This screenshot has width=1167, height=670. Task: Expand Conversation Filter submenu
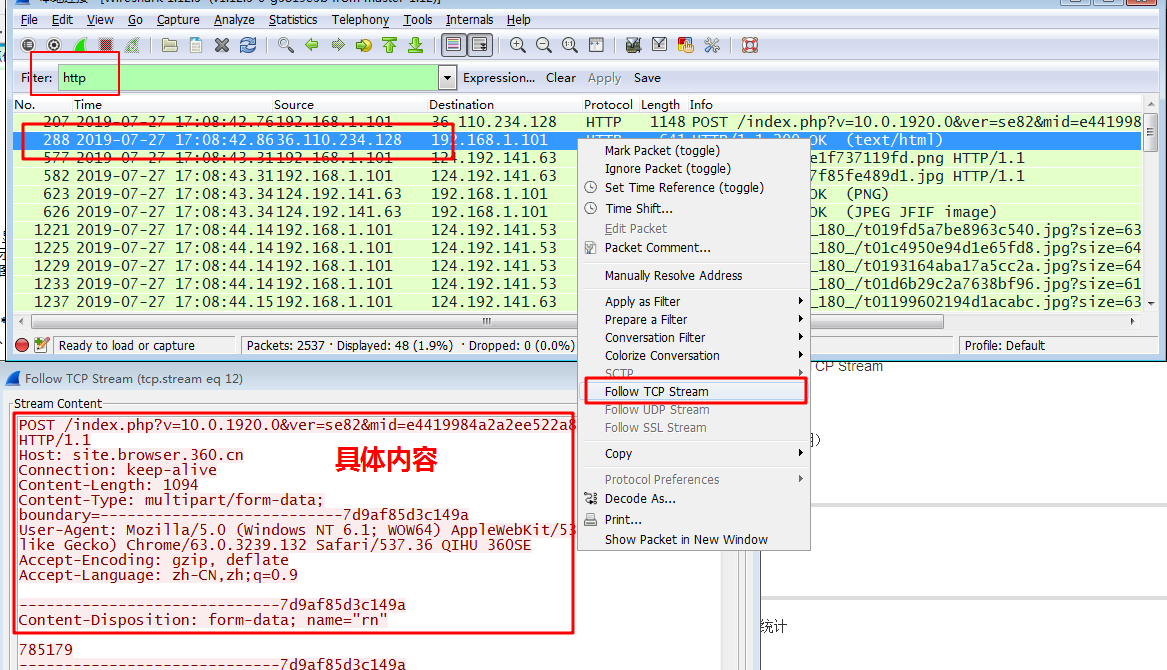[694, 338]
